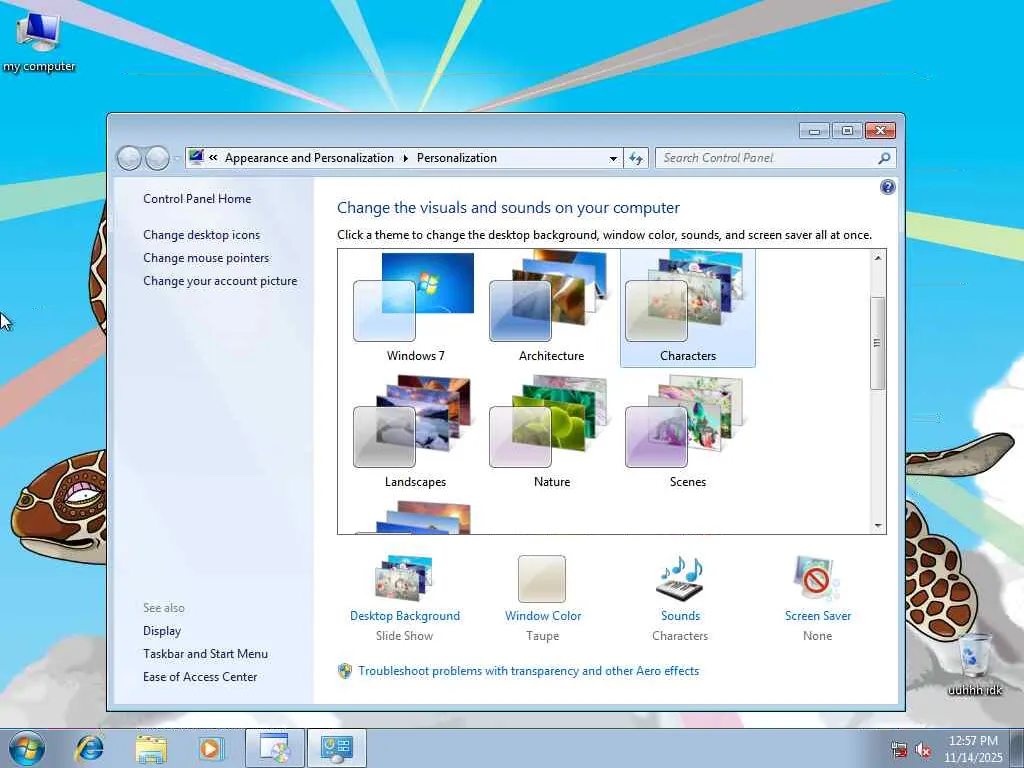Expand the recent pages dropdown arrow
The height and width of the screenshot is (768, 1024).
click(x=176, y=159)
